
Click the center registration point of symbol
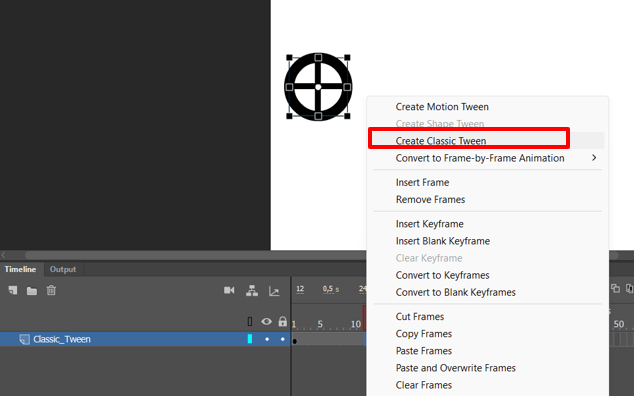pos(318,87)
